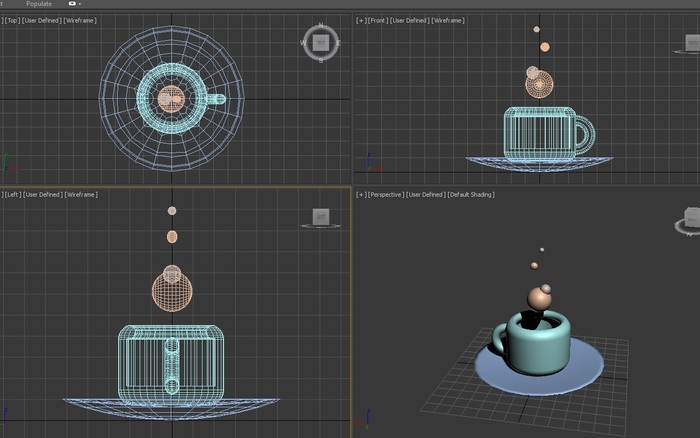This screenshot has width=700, height=438.
Task: Click the [+] menu in the Perspective viewport
Action: click(360, 194)
